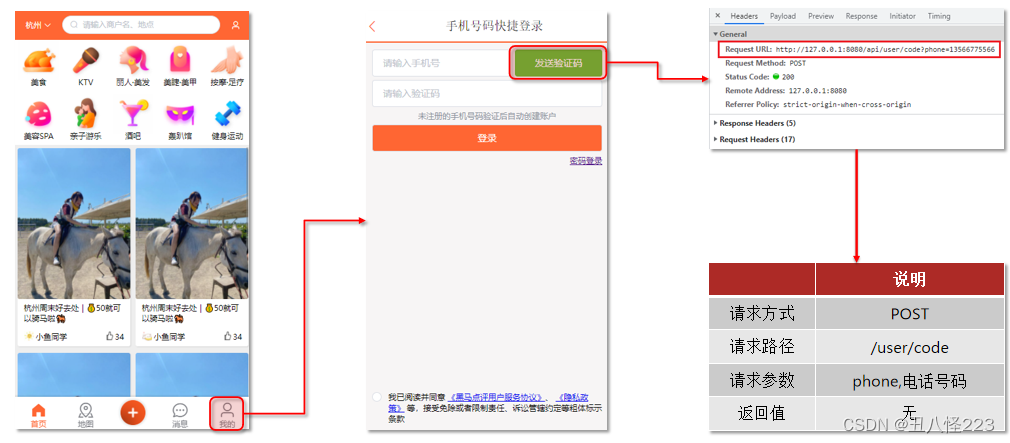The height and width of the screenshot is (443, 1010).
Task: Open the 美食 food category icon
Action: [39, 61]
